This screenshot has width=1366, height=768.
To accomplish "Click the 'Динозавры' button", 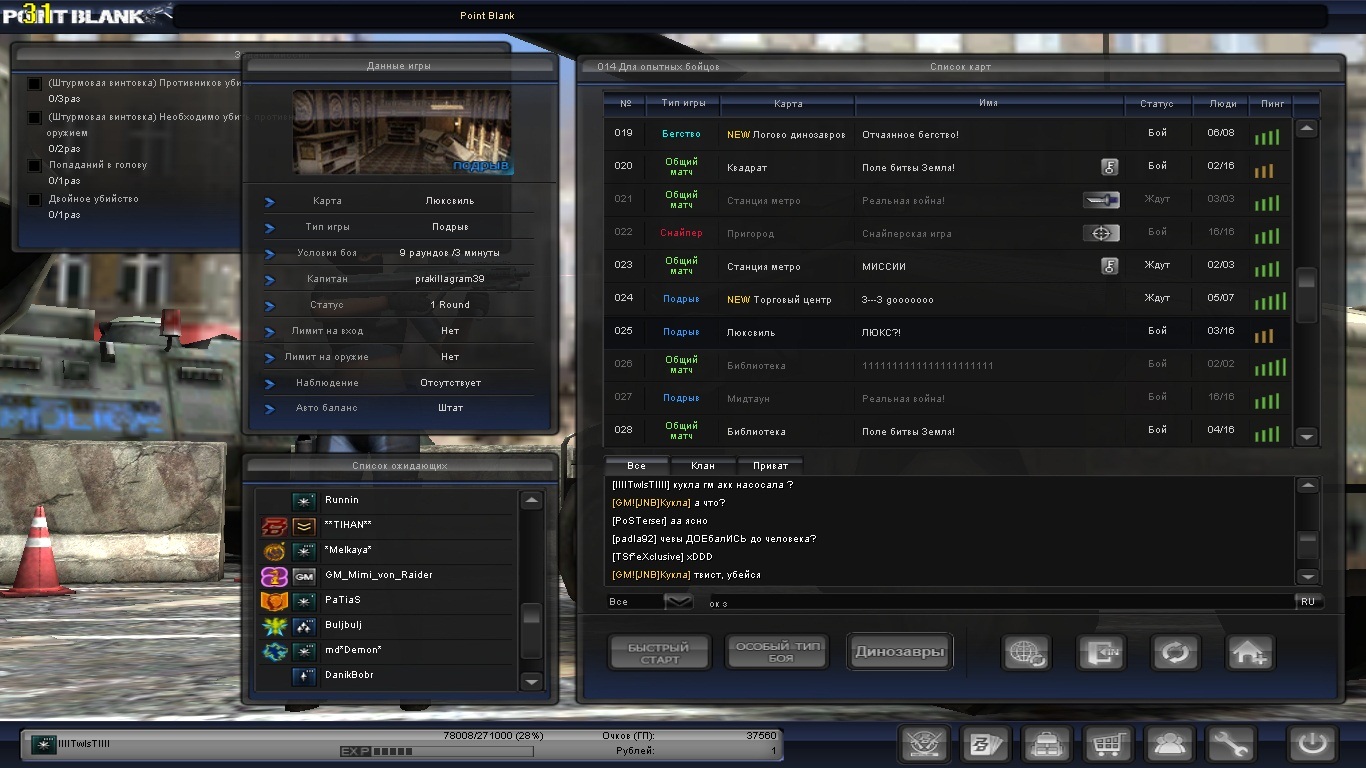I will (x=899, y=652).
